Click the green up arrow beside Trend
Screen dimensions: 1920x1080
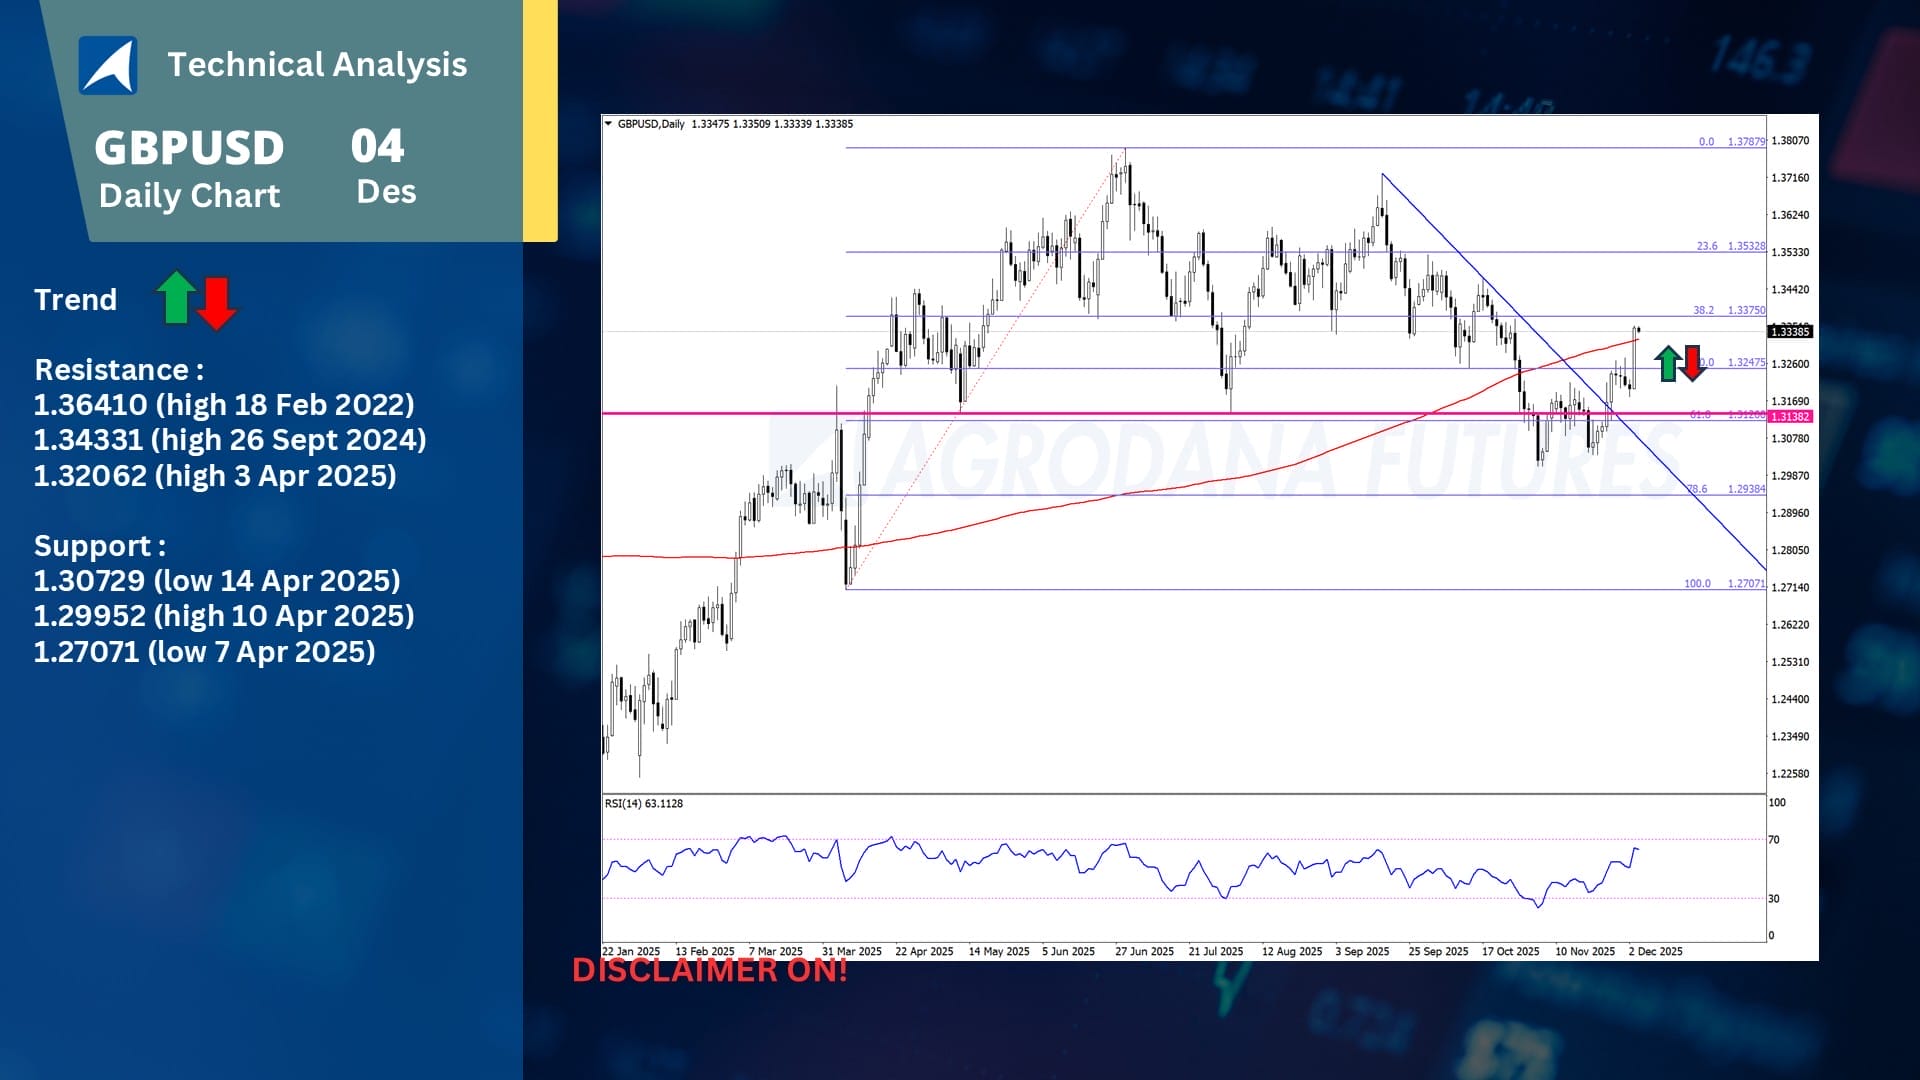[x=176, y=297]
